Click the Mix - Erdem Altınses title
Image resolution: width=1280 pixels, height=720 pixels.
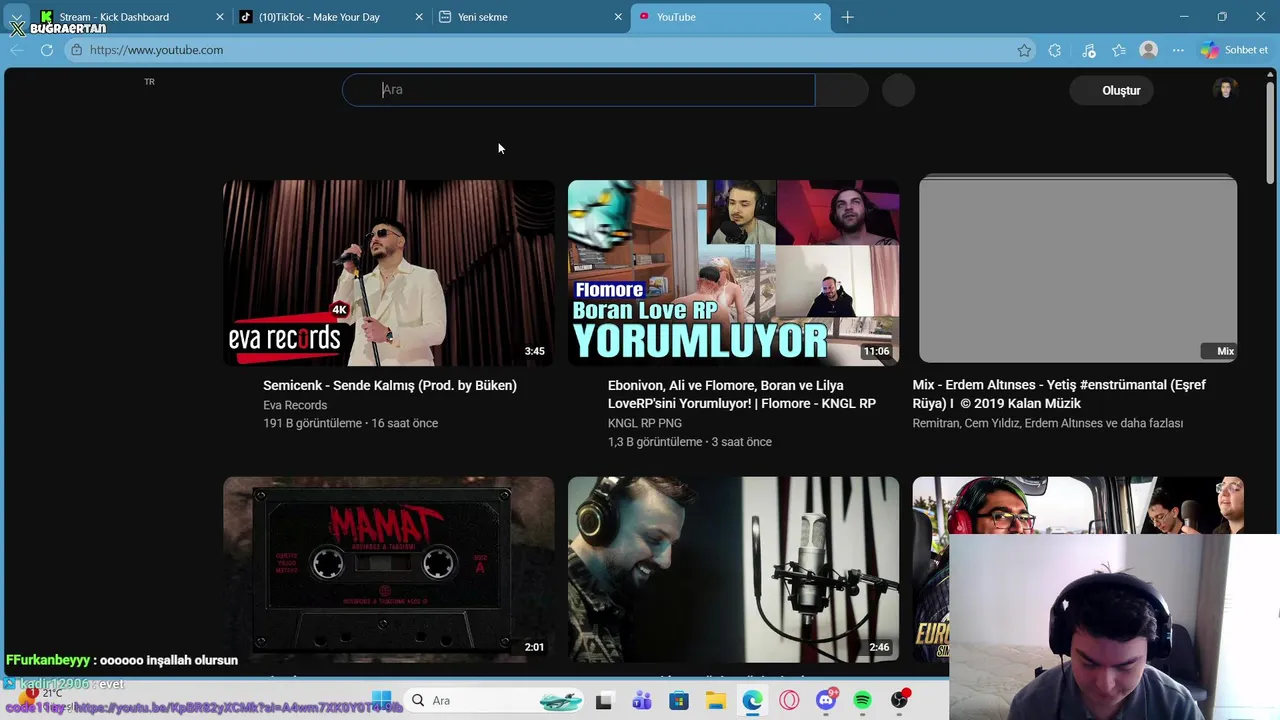click(1059, 394)
